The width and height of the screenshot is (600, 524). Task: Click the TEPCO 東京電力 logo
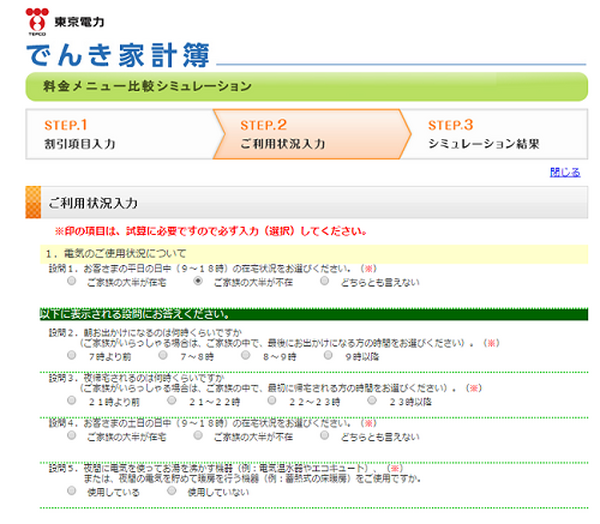(65, 22)
